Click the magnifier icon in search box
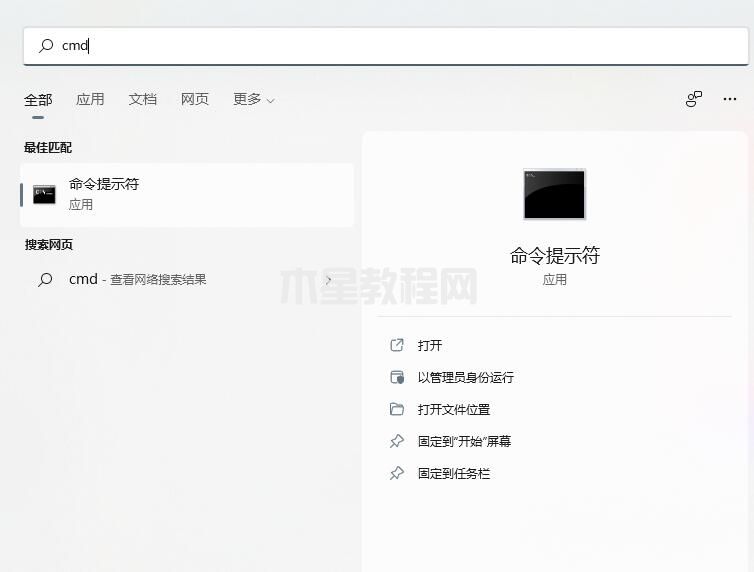Image resolution: width=754 pixels, height=572 pixels. coord(46,46)
